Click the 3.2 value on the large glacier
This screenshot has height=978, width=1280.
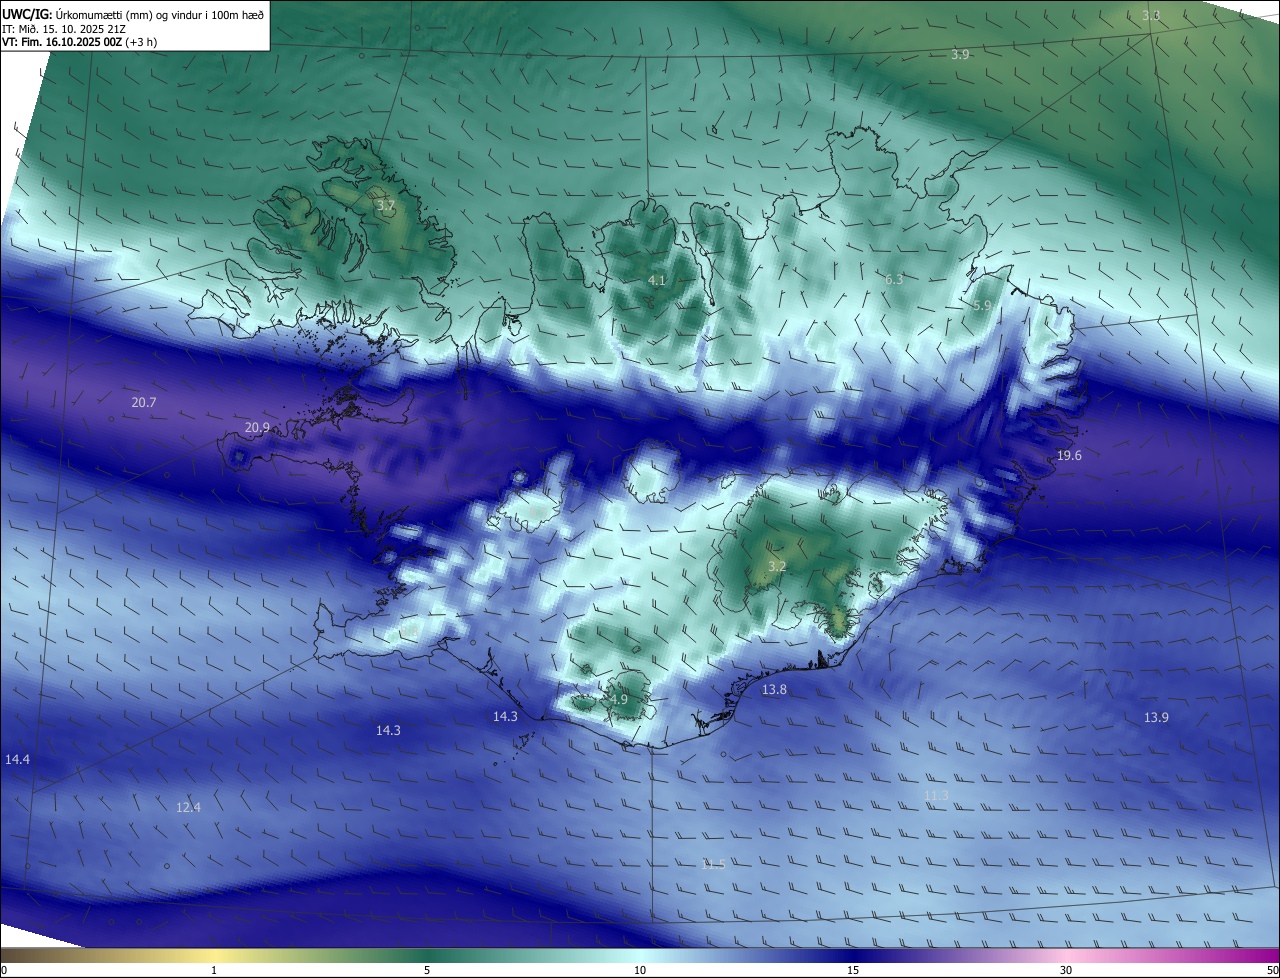[777, 567]
